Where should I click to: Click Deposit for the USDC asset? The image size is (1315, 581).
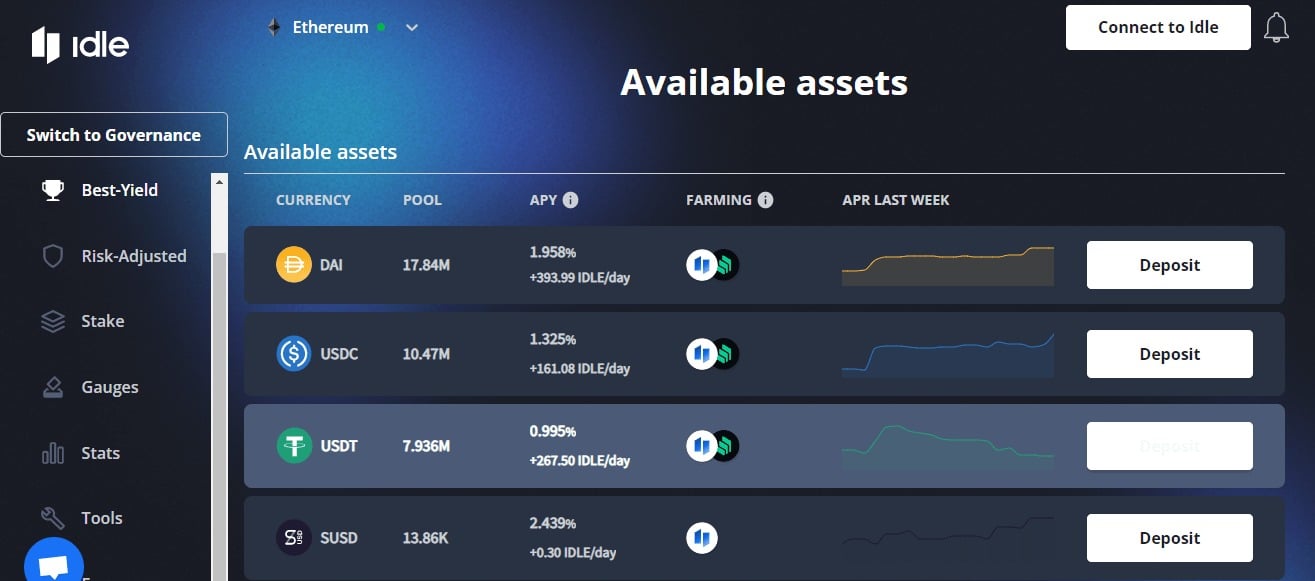pos(1170,354)
